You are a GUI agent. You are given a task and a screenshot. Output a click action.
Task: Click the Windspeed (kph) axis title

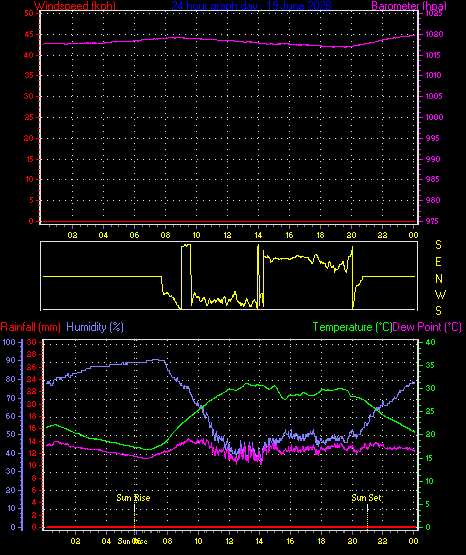pos(75,6)
